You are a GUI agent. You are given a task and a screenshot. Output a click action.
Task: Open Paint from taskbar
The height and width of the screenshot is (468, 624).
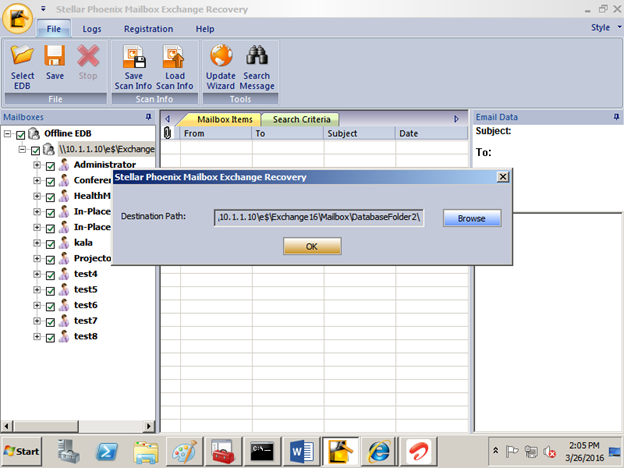(184, 452)
